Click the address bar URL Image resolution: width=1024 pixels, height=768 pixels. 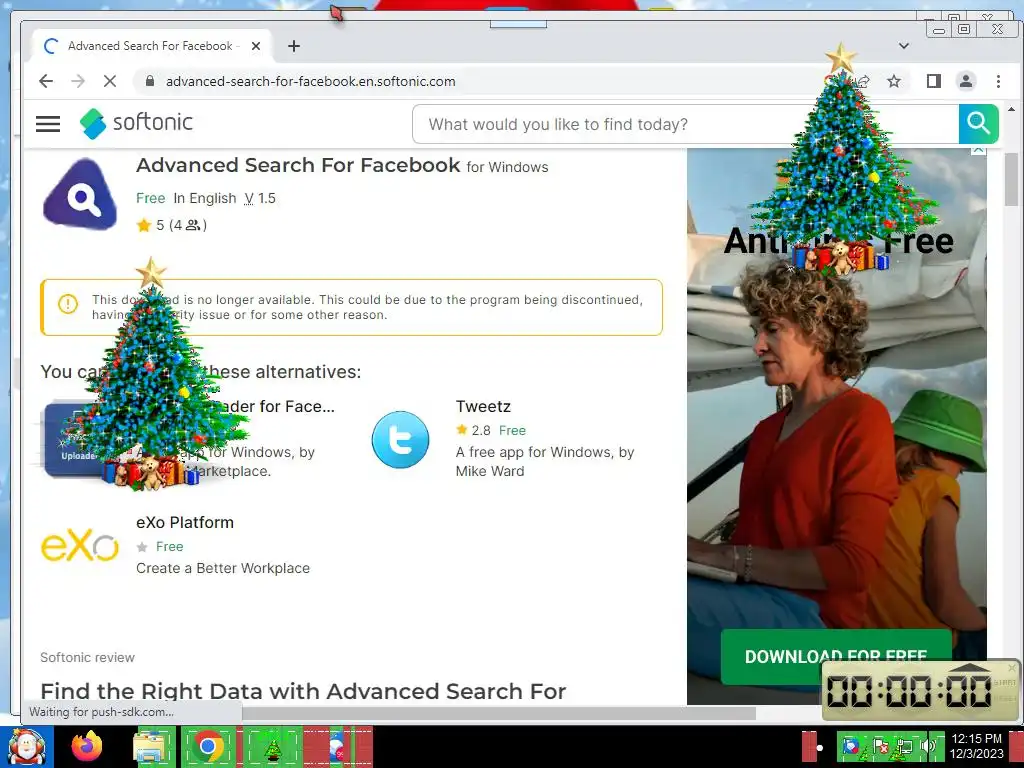click(x=310, y=81)
